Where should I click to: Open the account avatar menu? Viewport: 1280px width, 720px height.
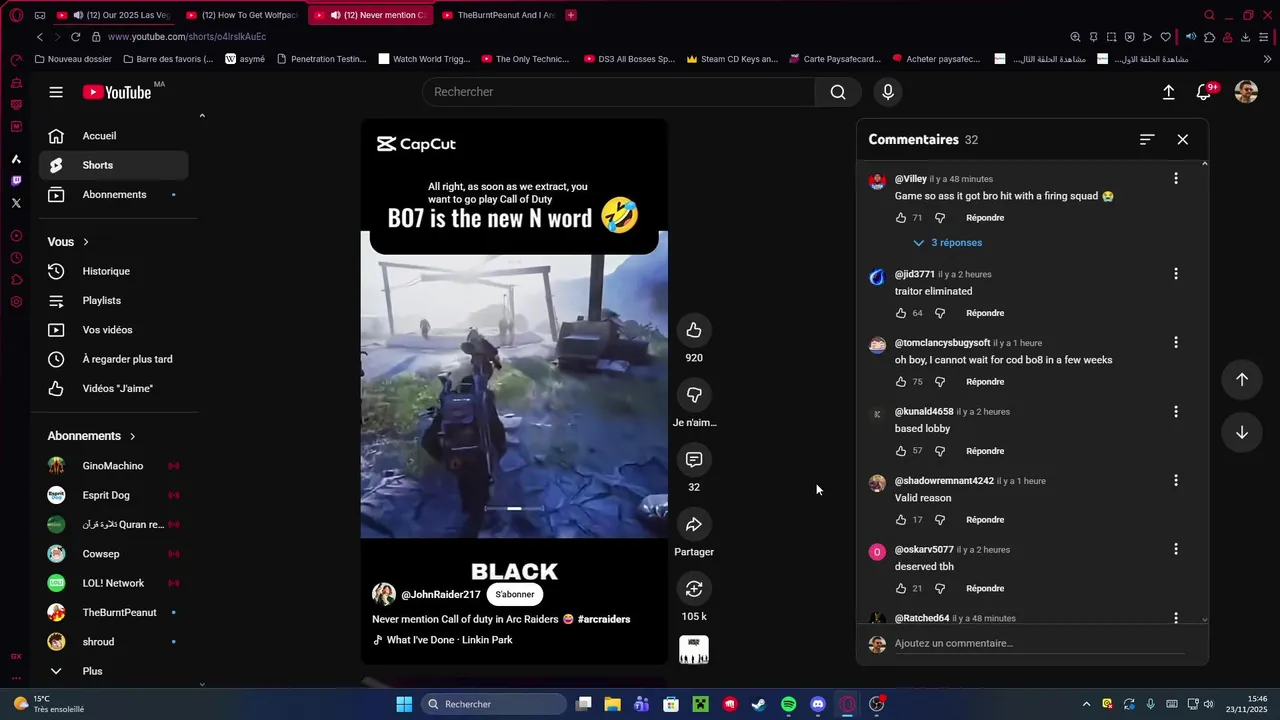pos(1246,92)
